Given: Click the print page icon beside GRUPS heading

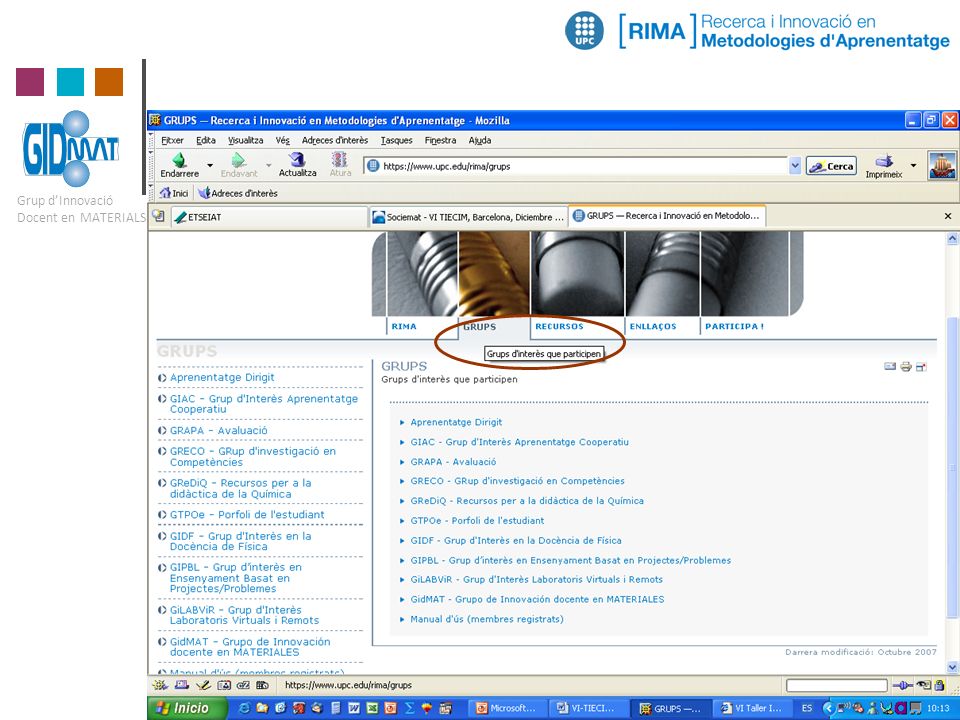Looking at the screenshot, I should pos(906,367).
